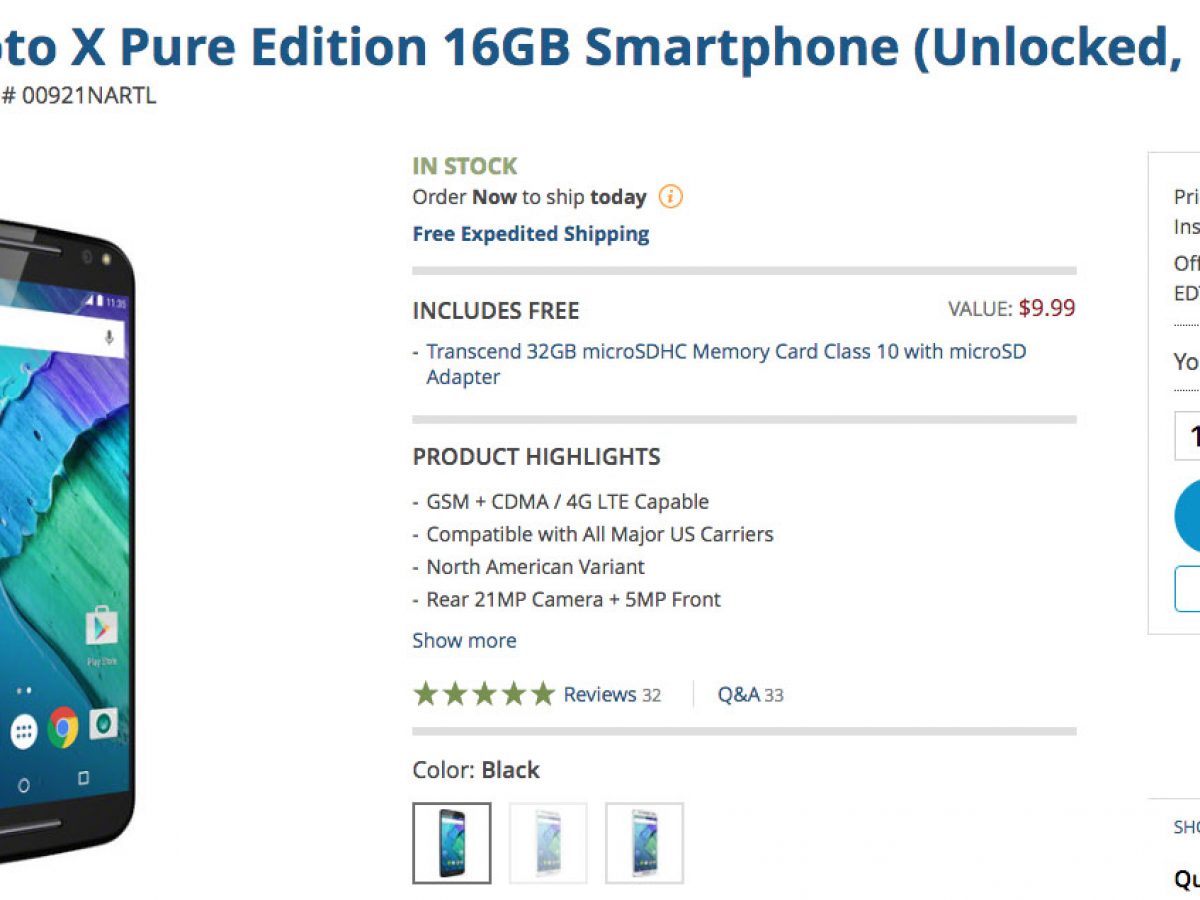The width and height of the screenshot is (1200, 900).
Task: Open the Free Expedited Shipping link
Action: coord(530,234)
